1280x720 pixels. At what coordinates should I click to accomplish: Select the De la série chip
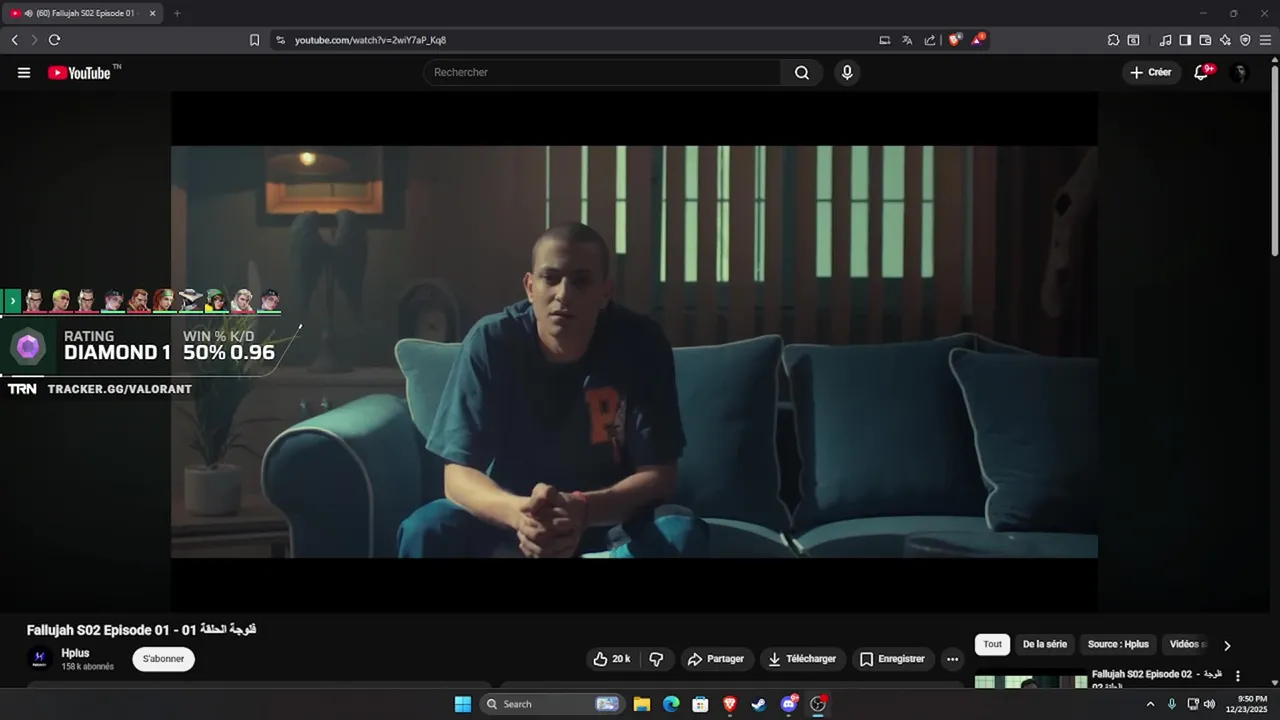point(1045,645)
